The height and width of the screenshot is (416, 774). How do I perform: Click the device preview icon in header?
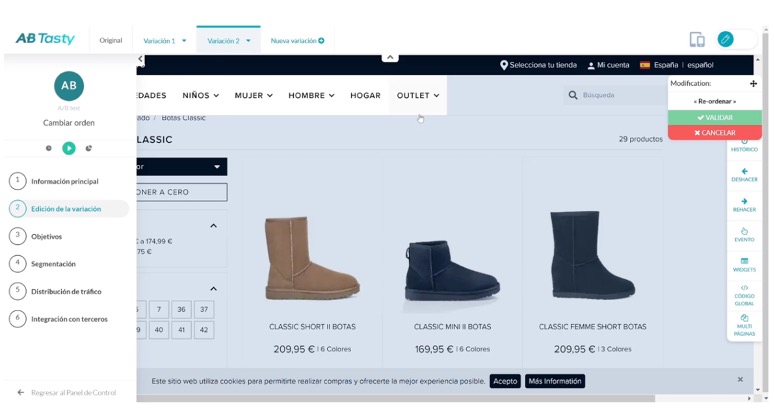coord(697,39)
